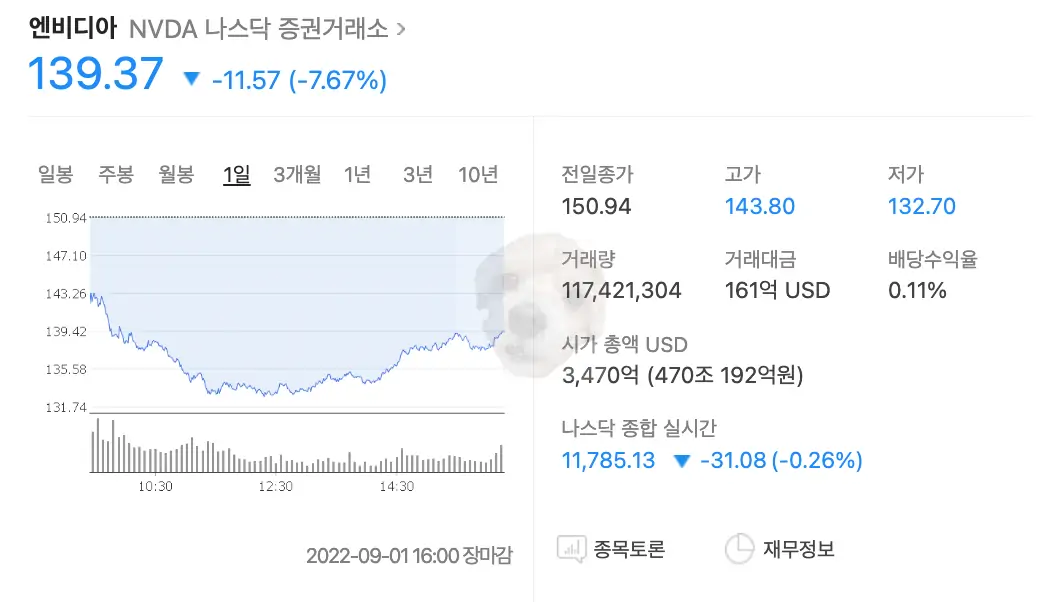
Task: Switch to the 1년 chart
Action: (358, 174)
